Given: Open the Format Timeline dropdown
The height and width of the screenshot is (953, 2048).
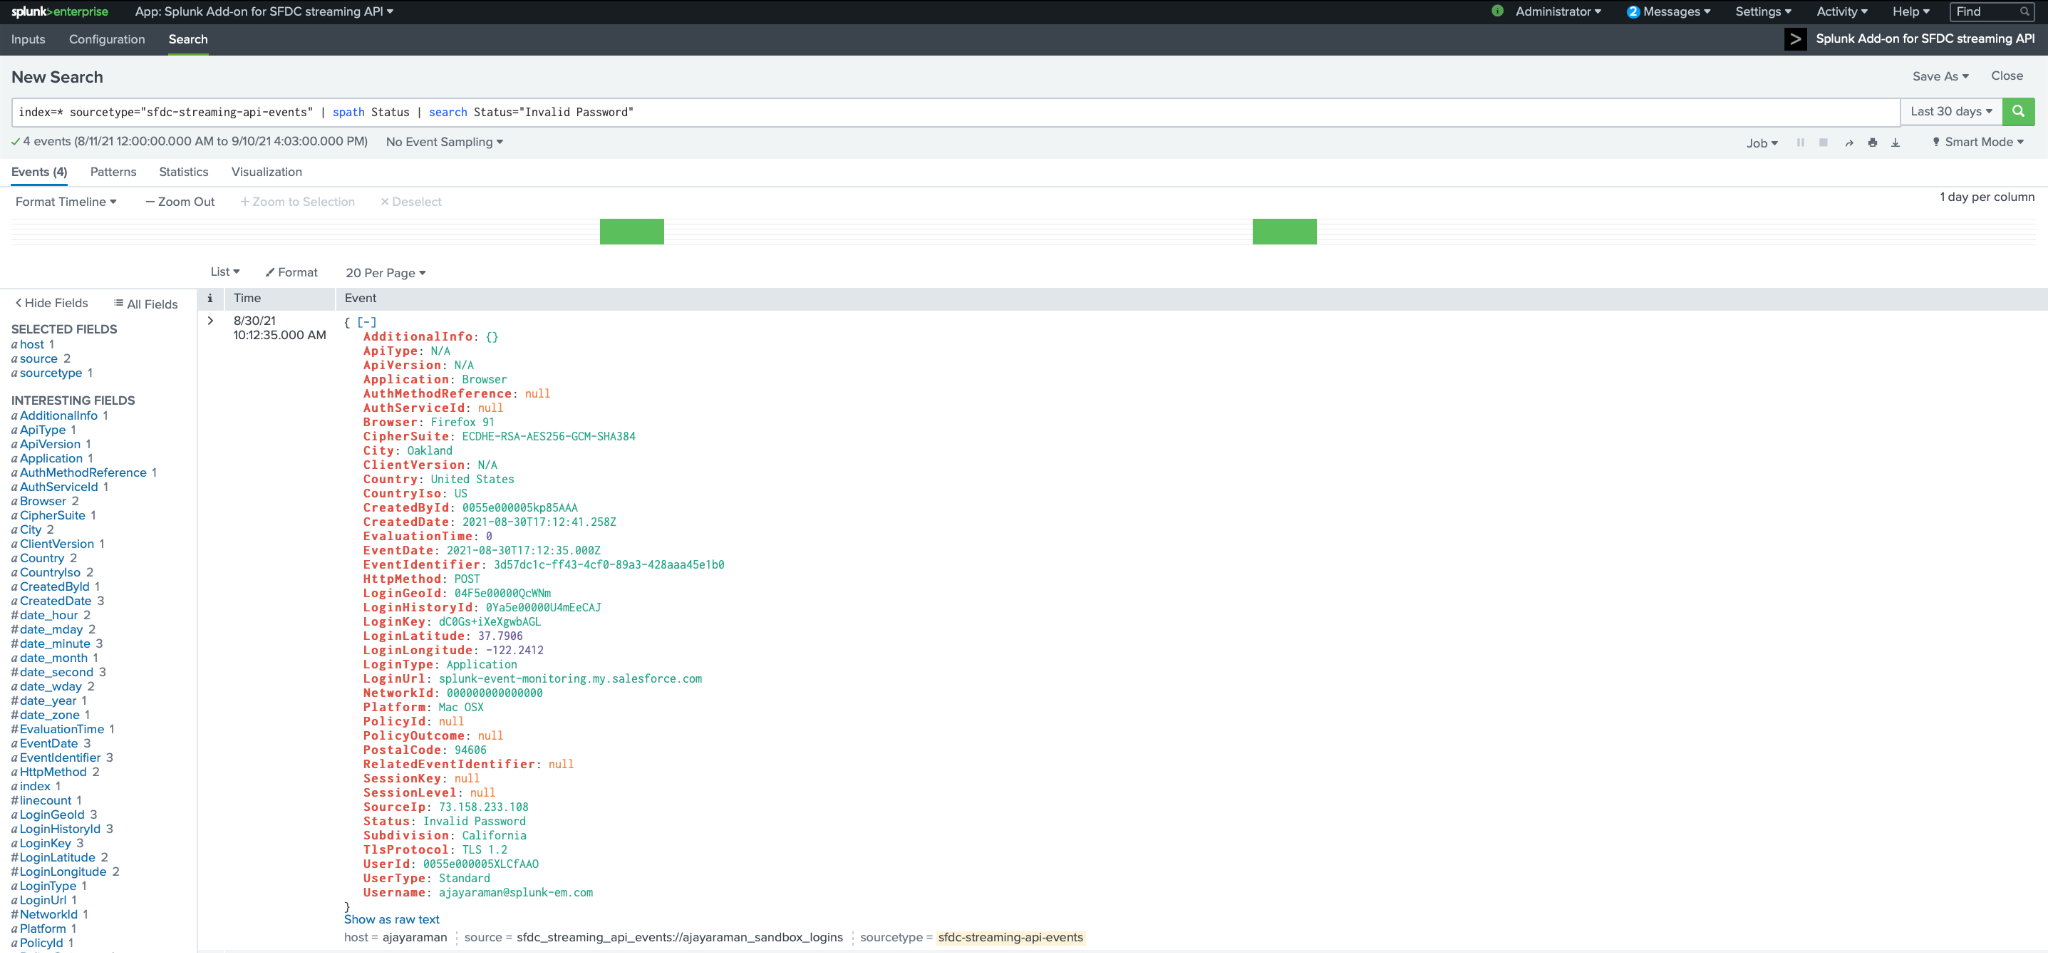Looking at the screenshot, I should [x=66, y=202].
